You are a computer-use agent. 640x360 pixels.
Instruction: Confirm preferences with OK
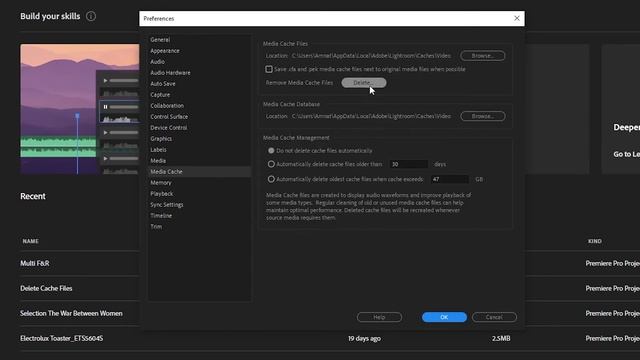click(x=444, y=317)
